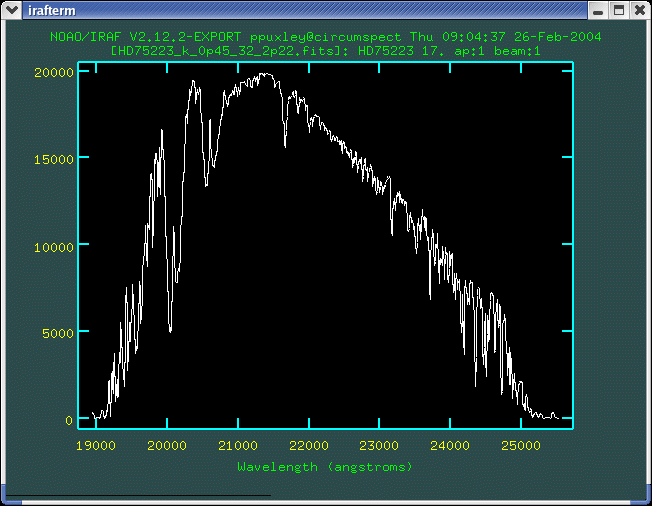Click the 20000 y-axis tick label
The height and width of the screenshot is (506, 652).
[x=54, y=73]
